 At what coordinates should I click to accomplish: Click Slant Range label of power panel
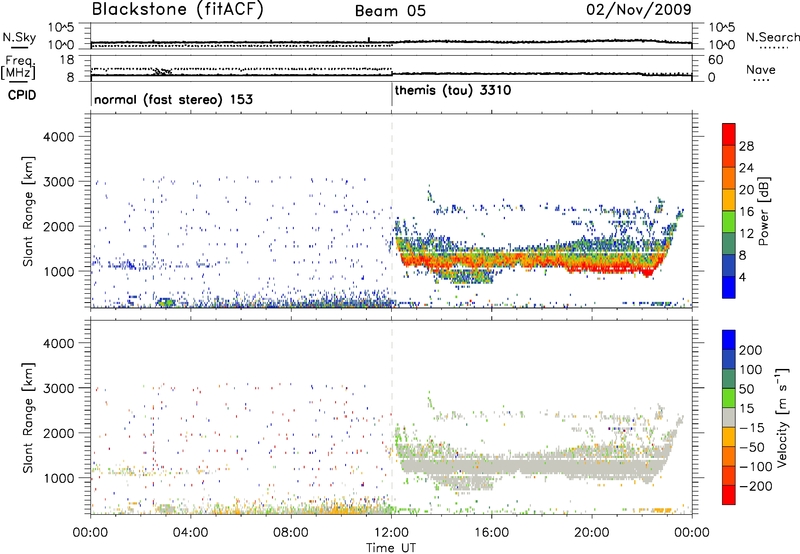(28, 211)
